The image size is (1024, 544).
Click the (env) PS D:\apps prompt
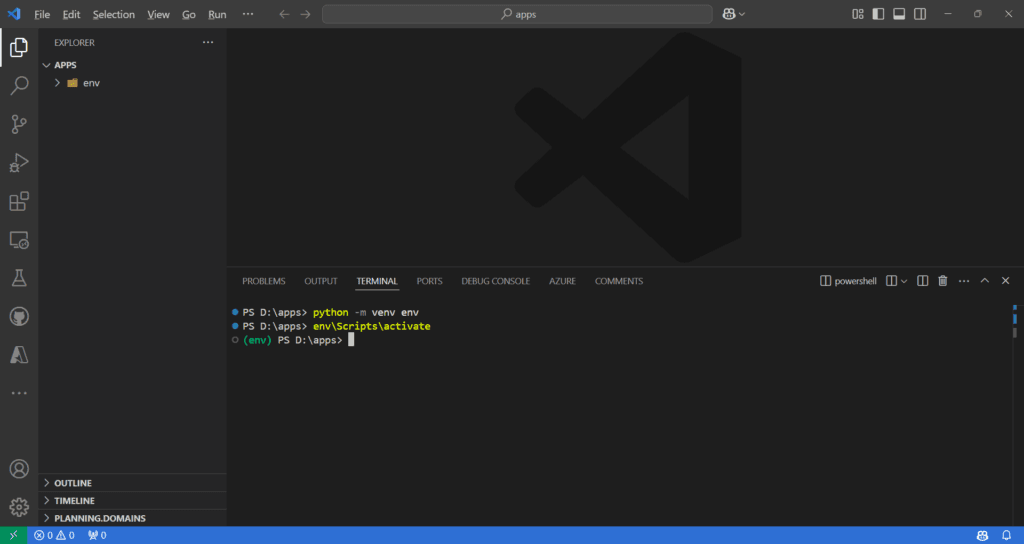(293, 340)
